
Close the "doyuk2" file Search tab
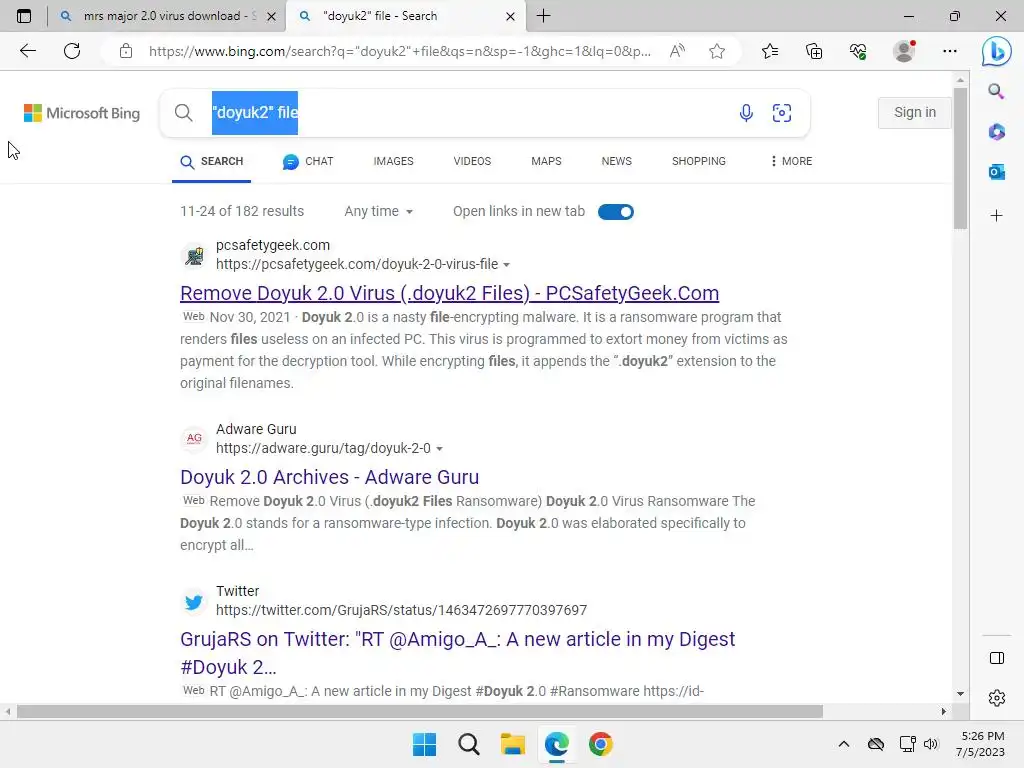click(x=511, y=16)
